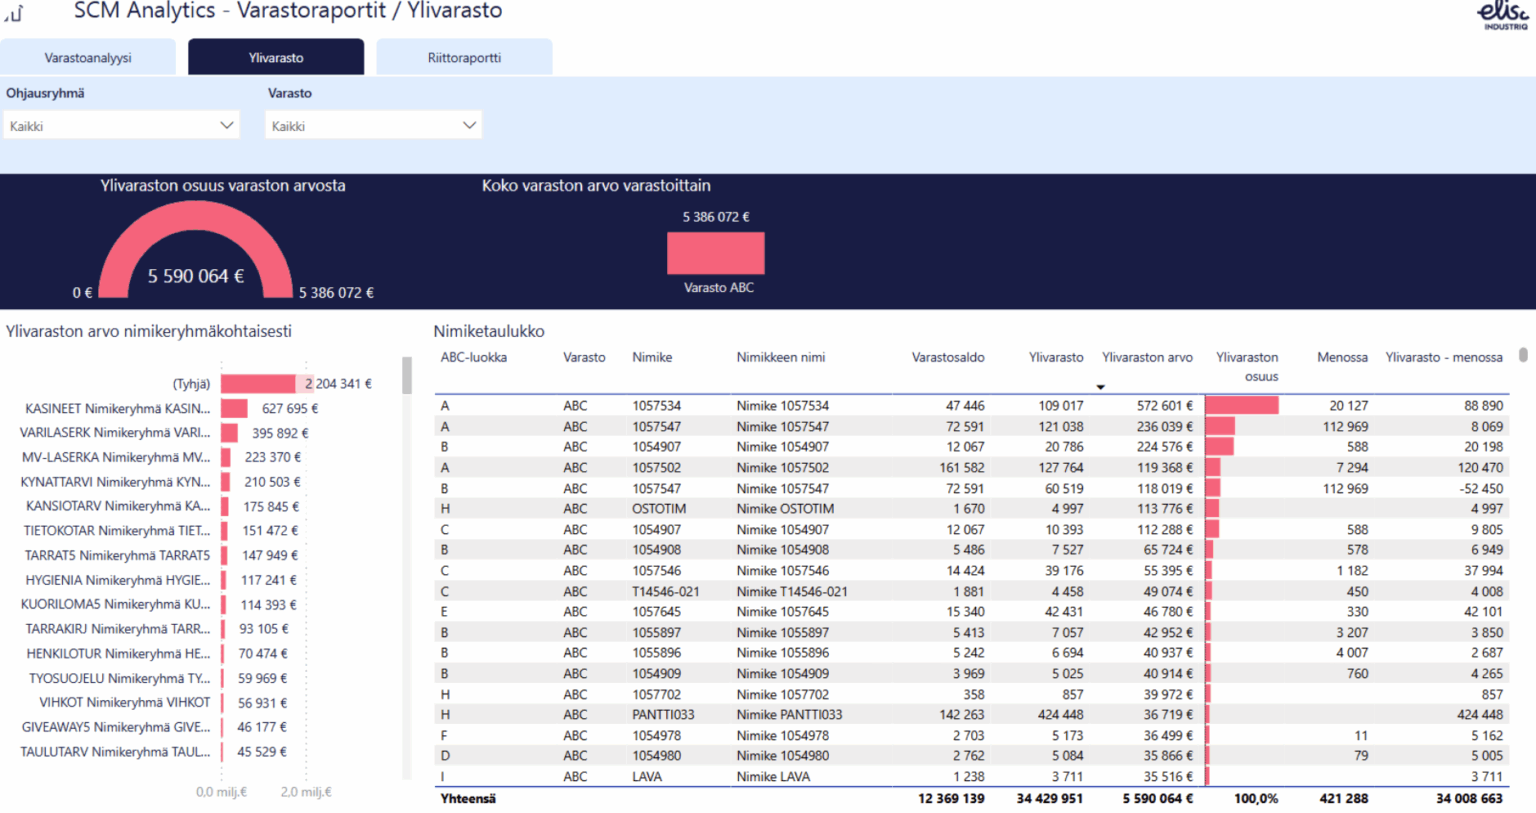Viewport: 1536px width, 813px height.
Task: Sort by the Menossa column header
Action: coord(1342,358)
